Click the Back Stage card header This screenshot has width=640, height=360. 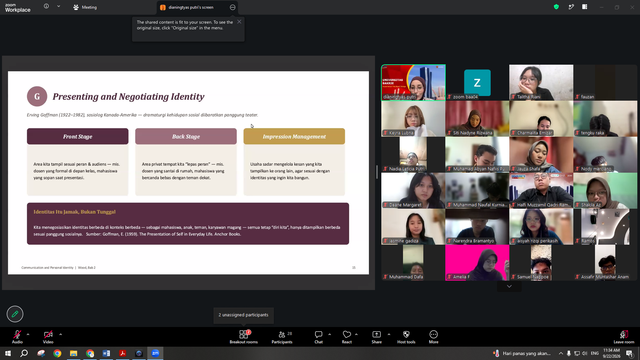pos(186,136)
